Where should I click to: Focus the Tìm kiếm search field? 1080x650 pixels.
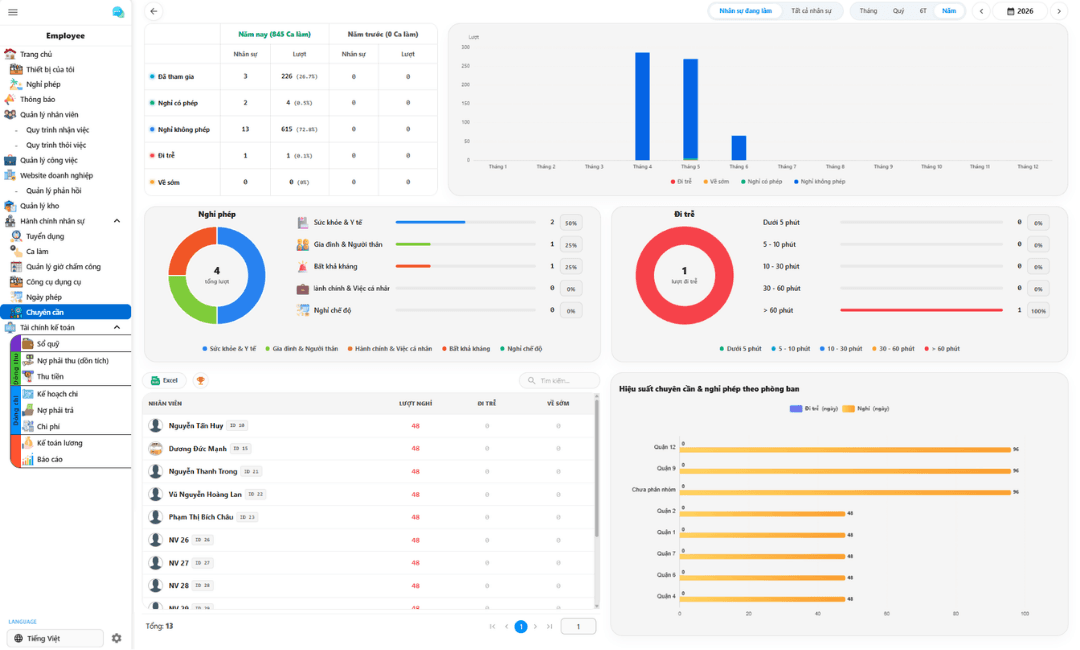click(559, 380)
